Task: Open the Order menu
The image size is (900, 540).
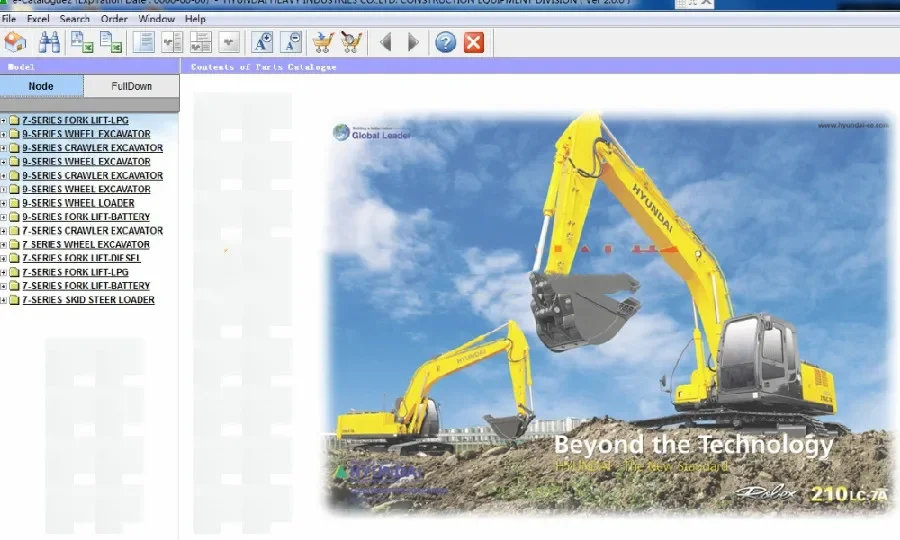Action: (x=114, y=19)
